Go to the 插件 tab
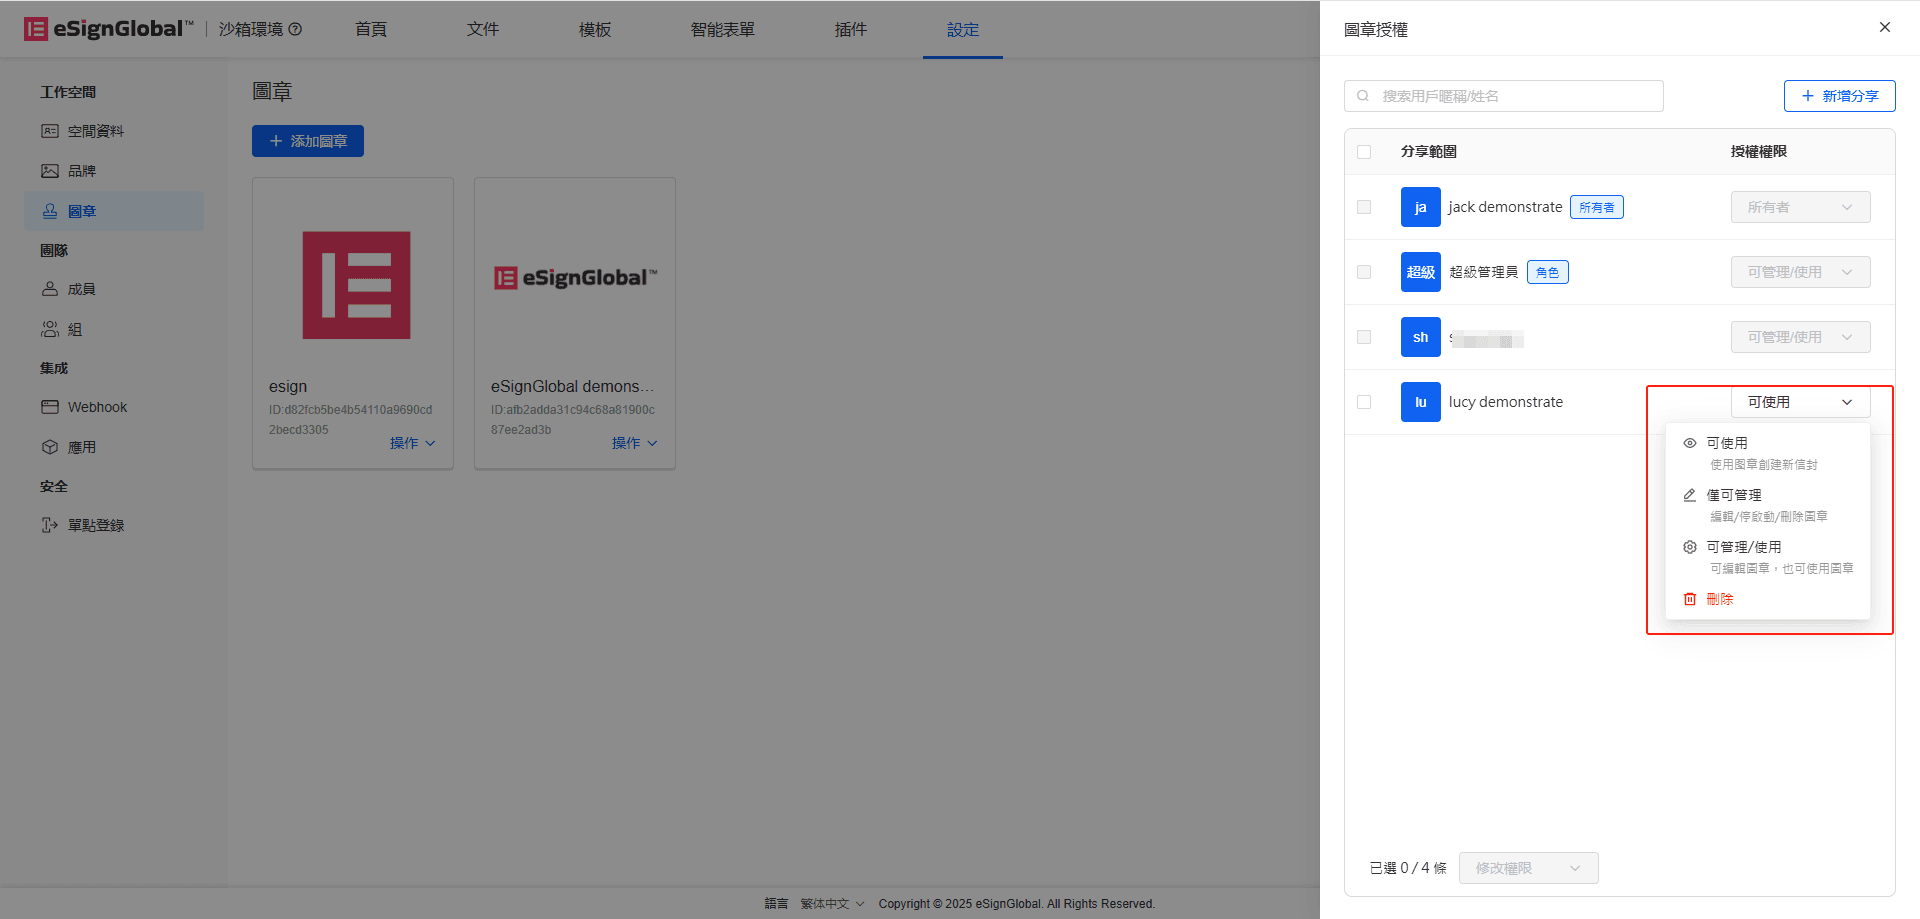This screenshot has height=919, width=1920. click(851, 29)
